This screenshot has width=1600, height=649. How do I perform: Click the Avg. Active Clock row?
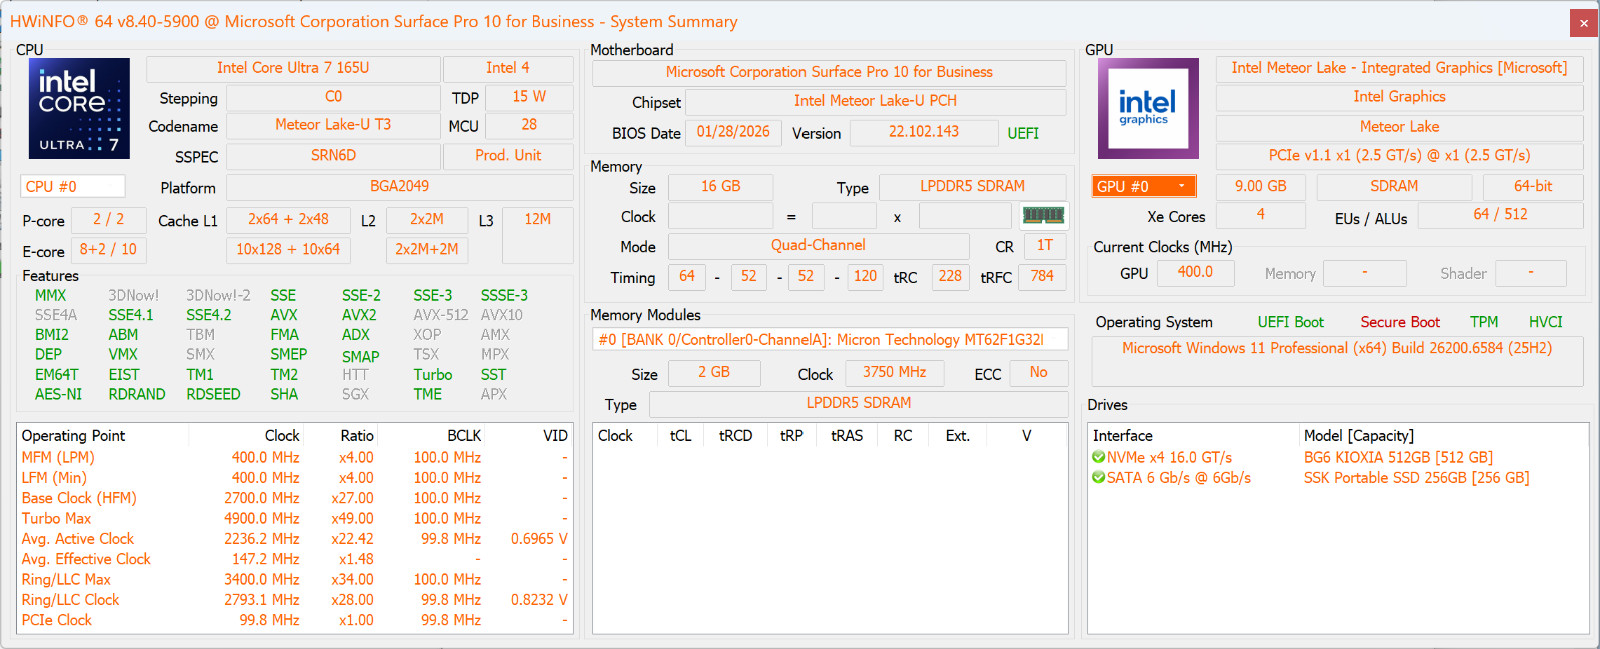(295, 539)
